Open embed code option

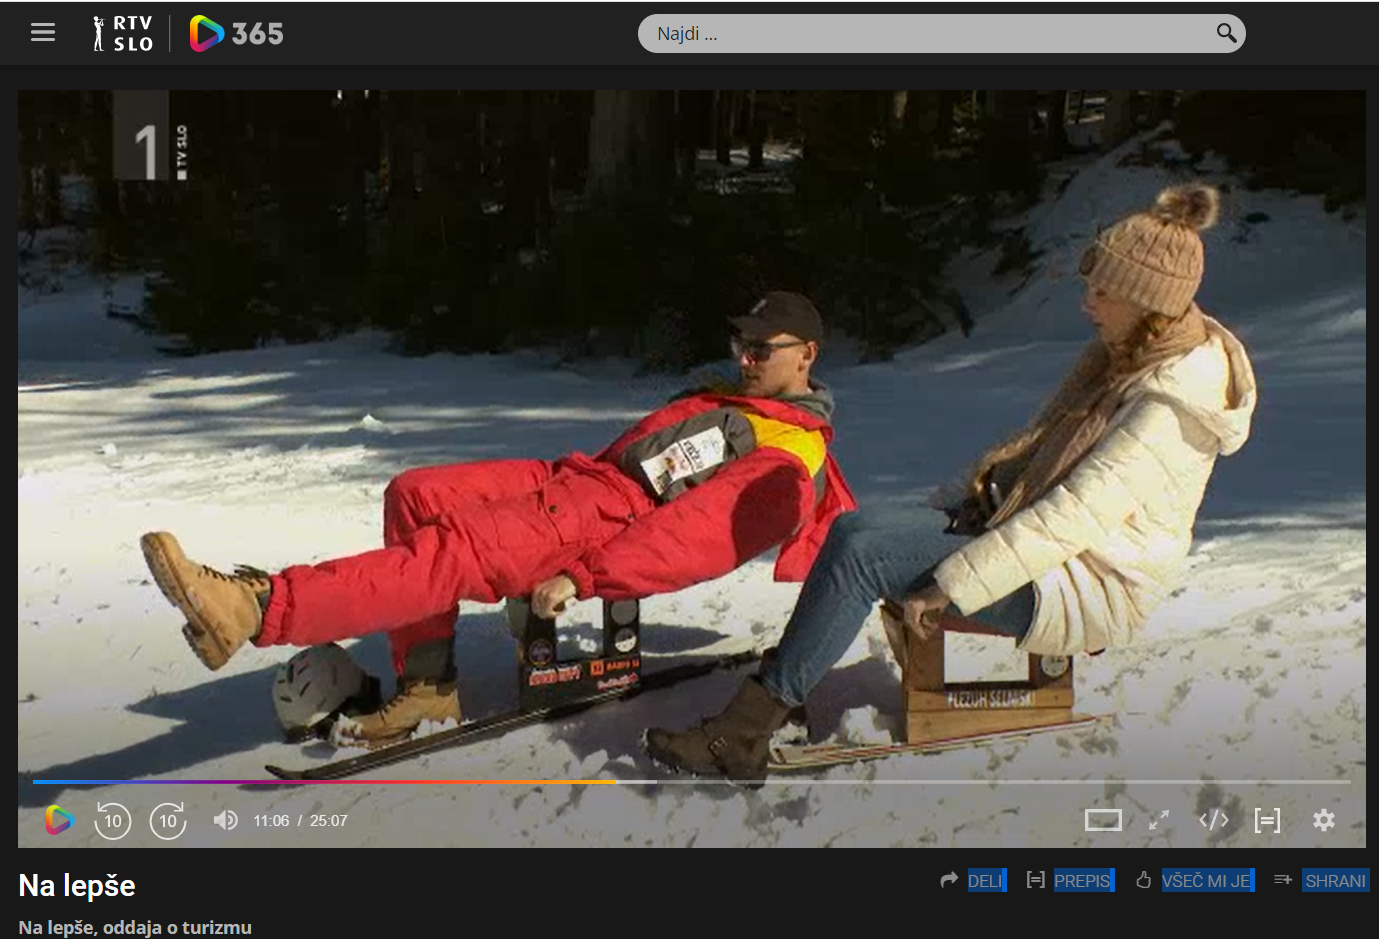coord(1213,821)
